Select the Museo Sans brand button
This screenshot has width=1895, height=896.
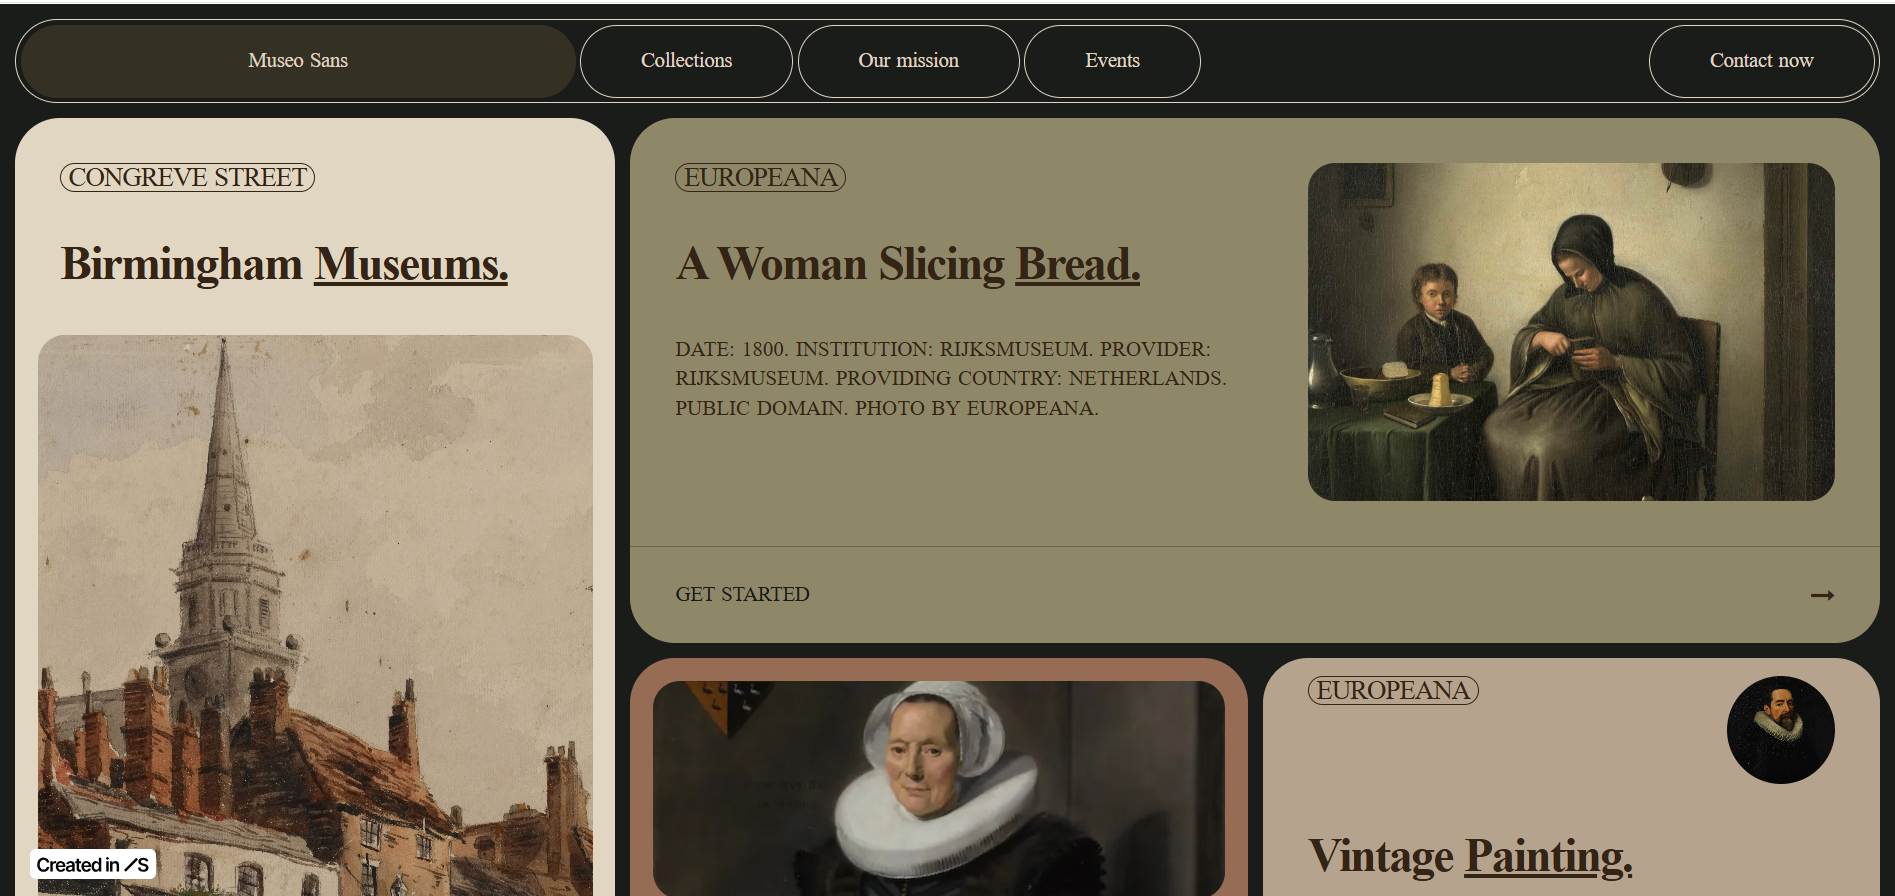[298, 61]
